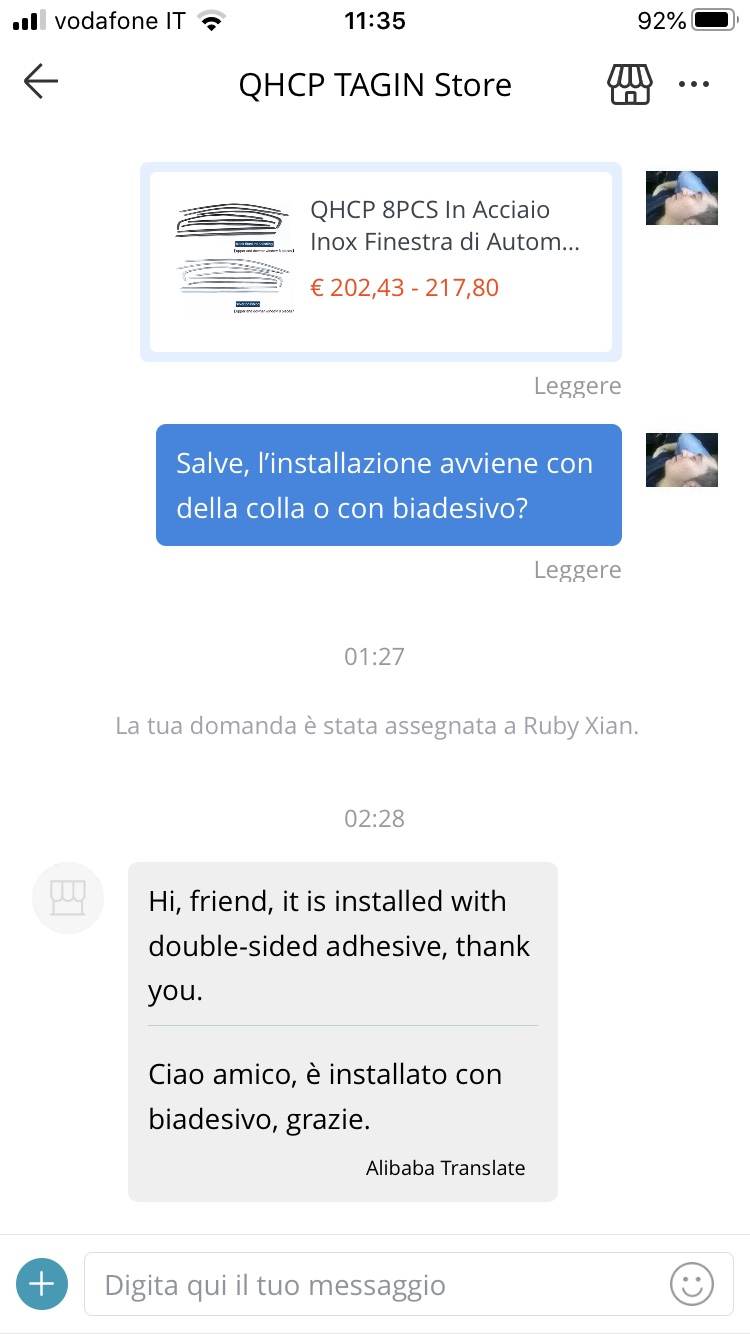Tap the user avatar beside product card

682,197
